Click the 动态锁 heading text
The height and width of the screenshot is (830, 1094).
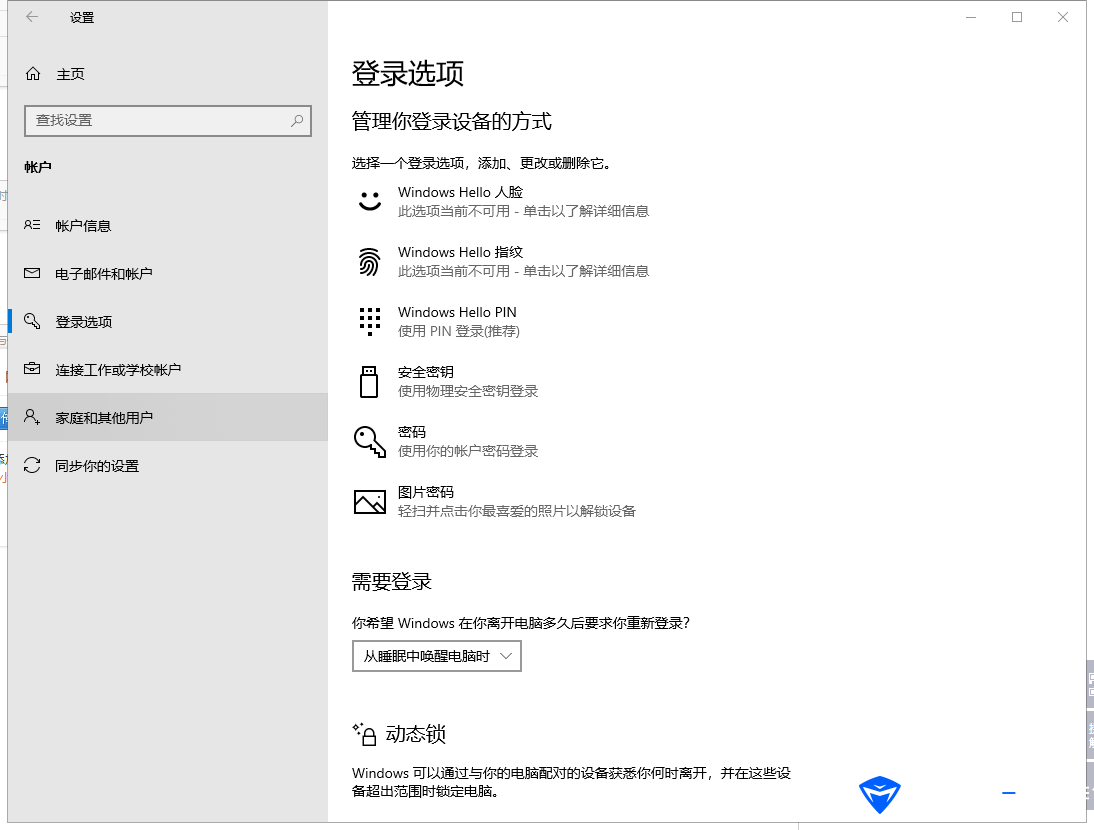point(415,734)
